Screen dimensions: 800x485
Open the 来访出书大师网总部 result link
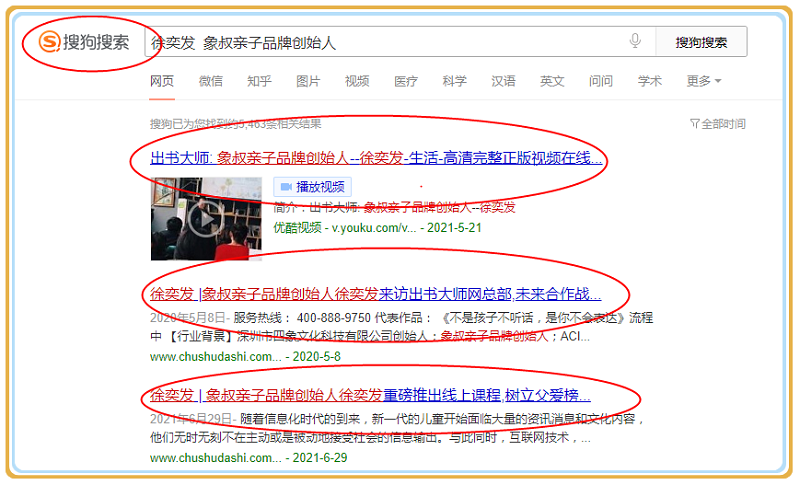pyautogui.click(x=376, y=295)
